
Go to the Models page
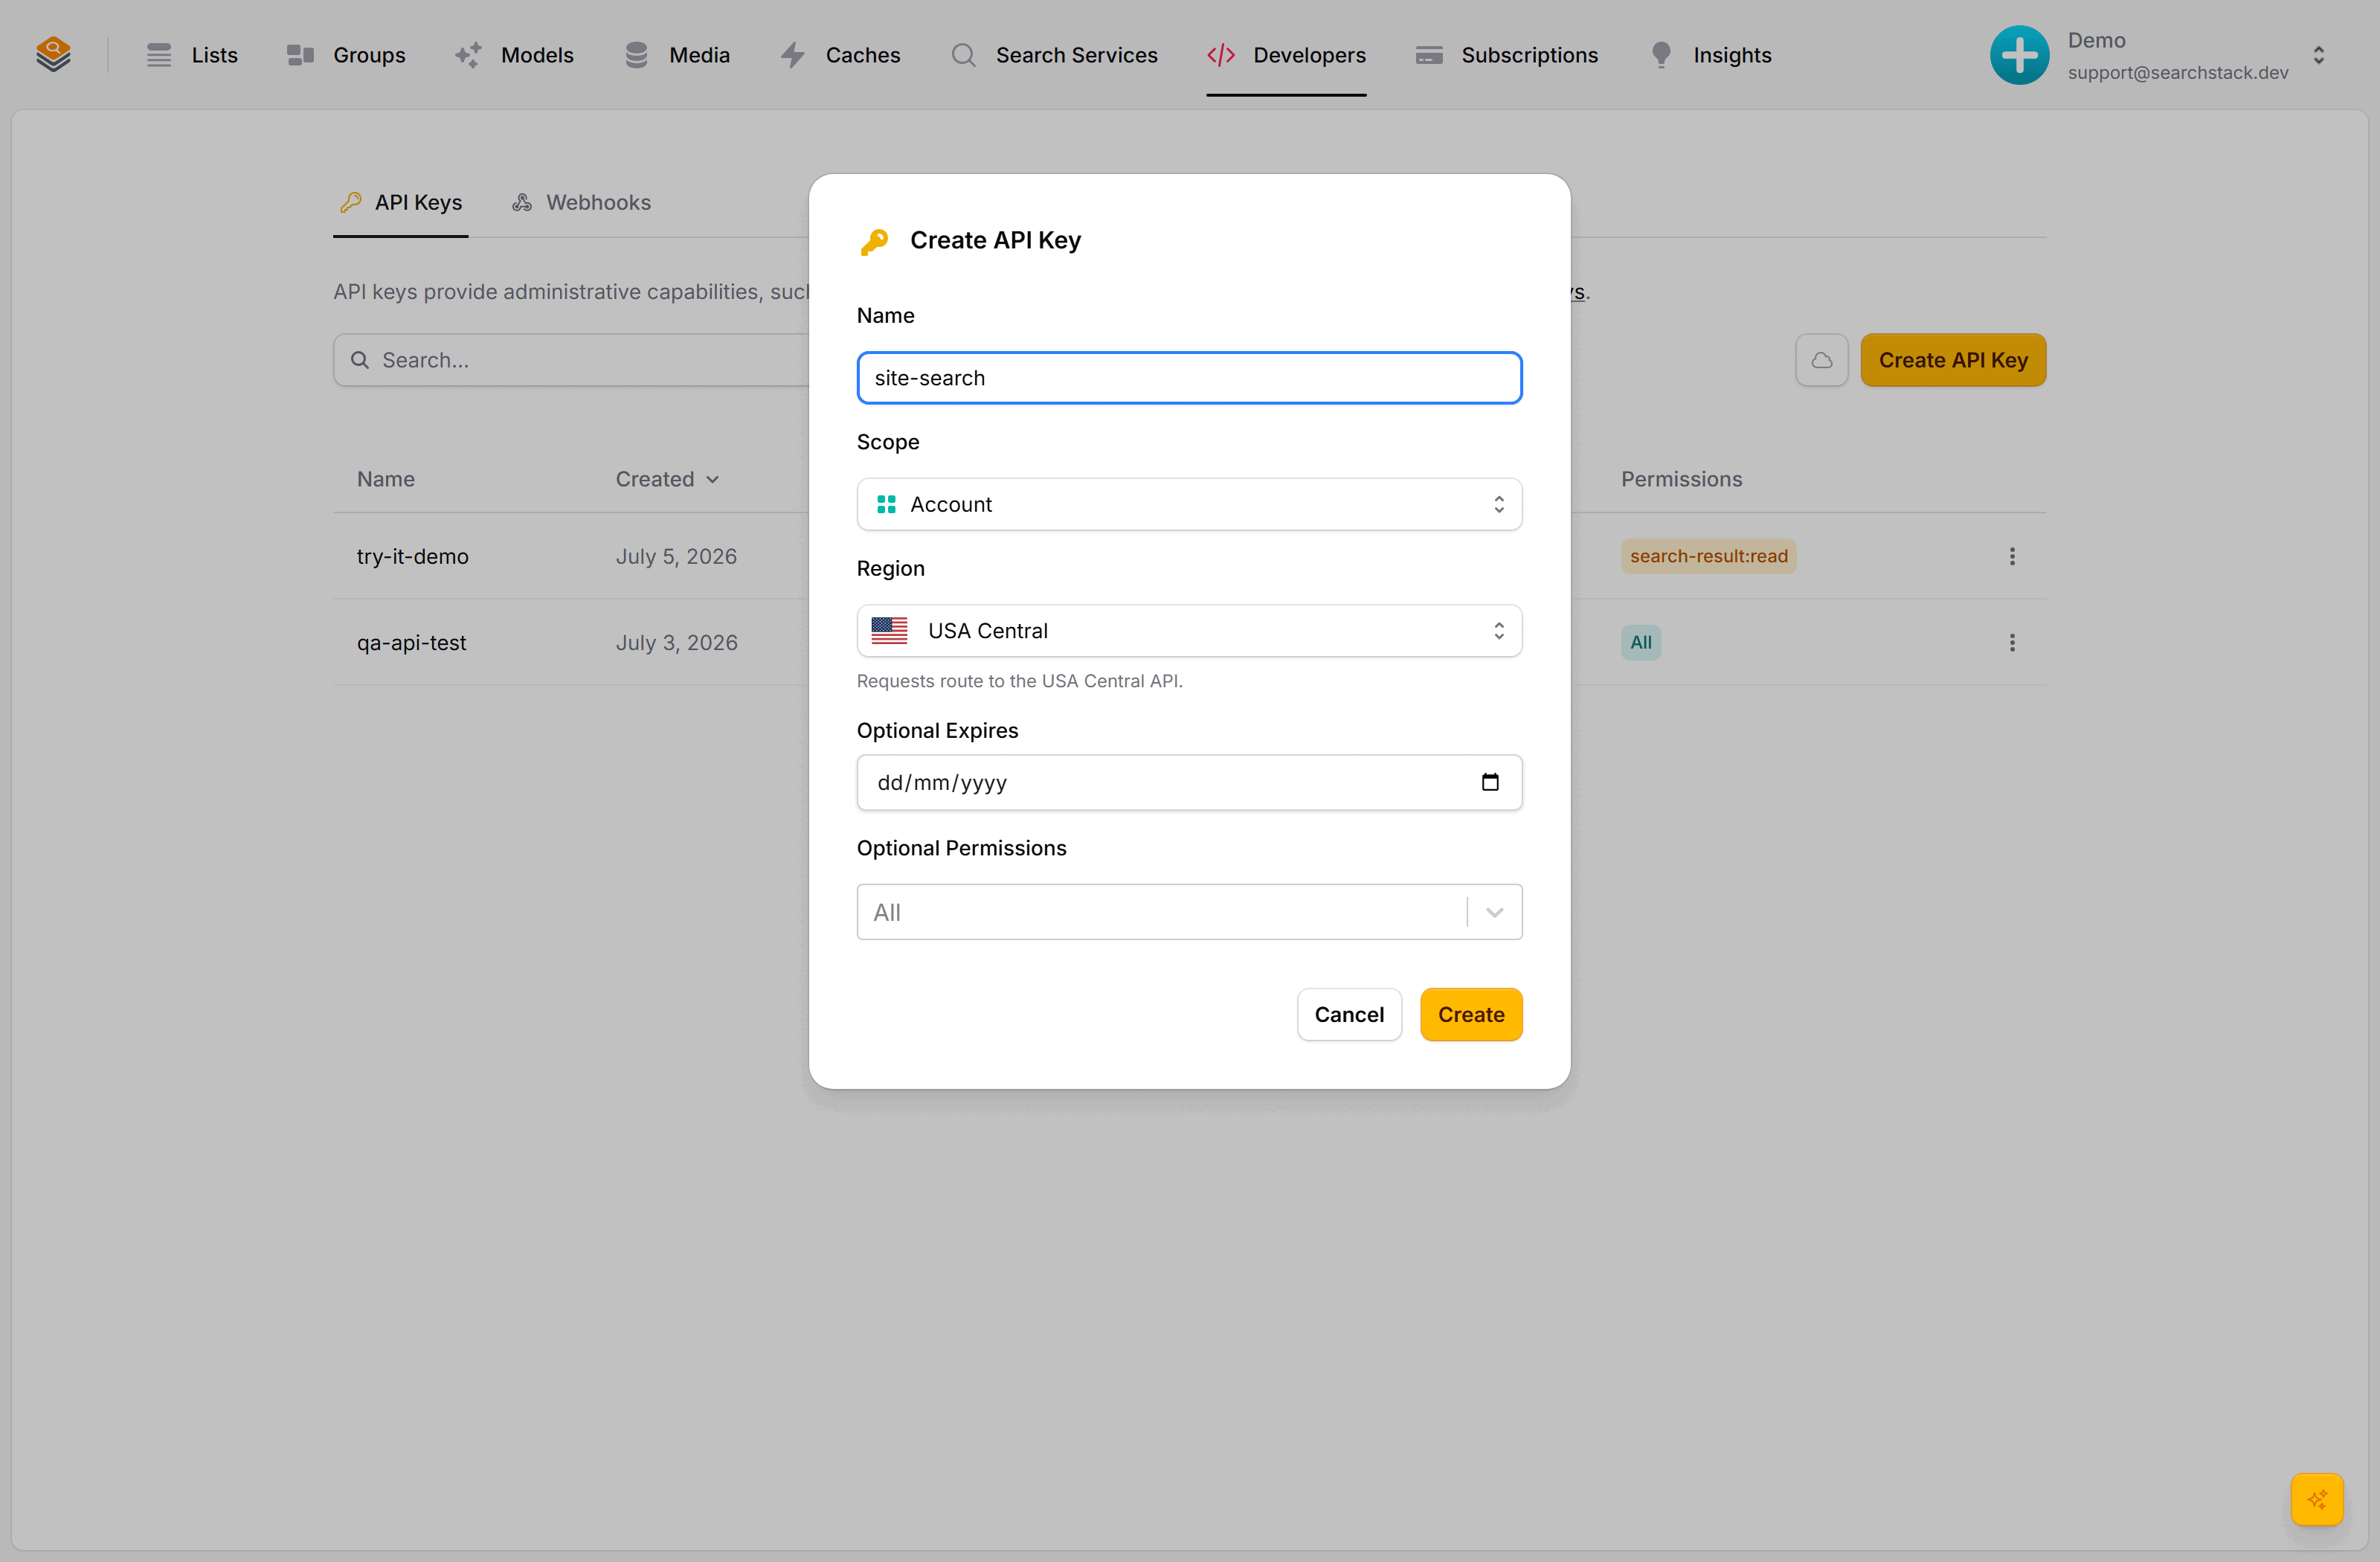[x=514, y=55]
